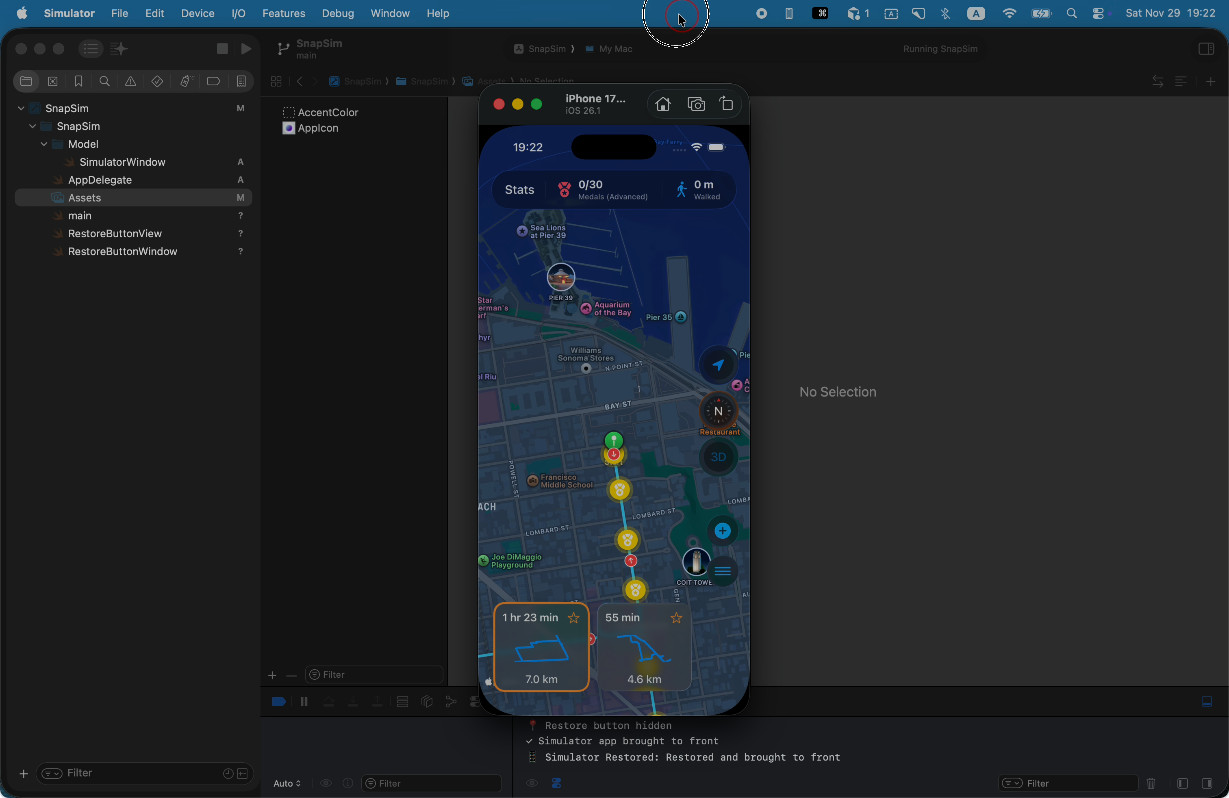The width and height of the screenshot is (1229, 798).
Task: Open the hamburger menu button on map
Action: [722, 571]
